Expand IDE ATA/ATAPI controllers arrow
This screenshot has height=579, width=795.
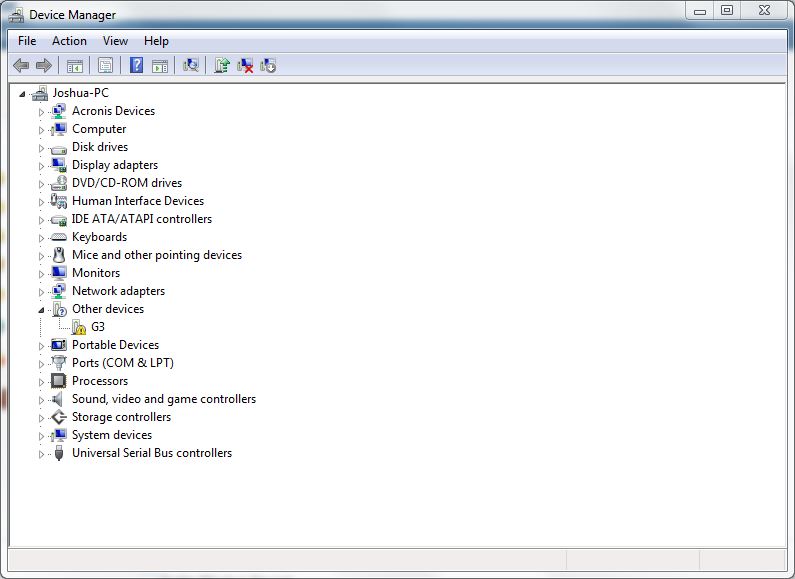pyautogui.click(x=41, y=220)
